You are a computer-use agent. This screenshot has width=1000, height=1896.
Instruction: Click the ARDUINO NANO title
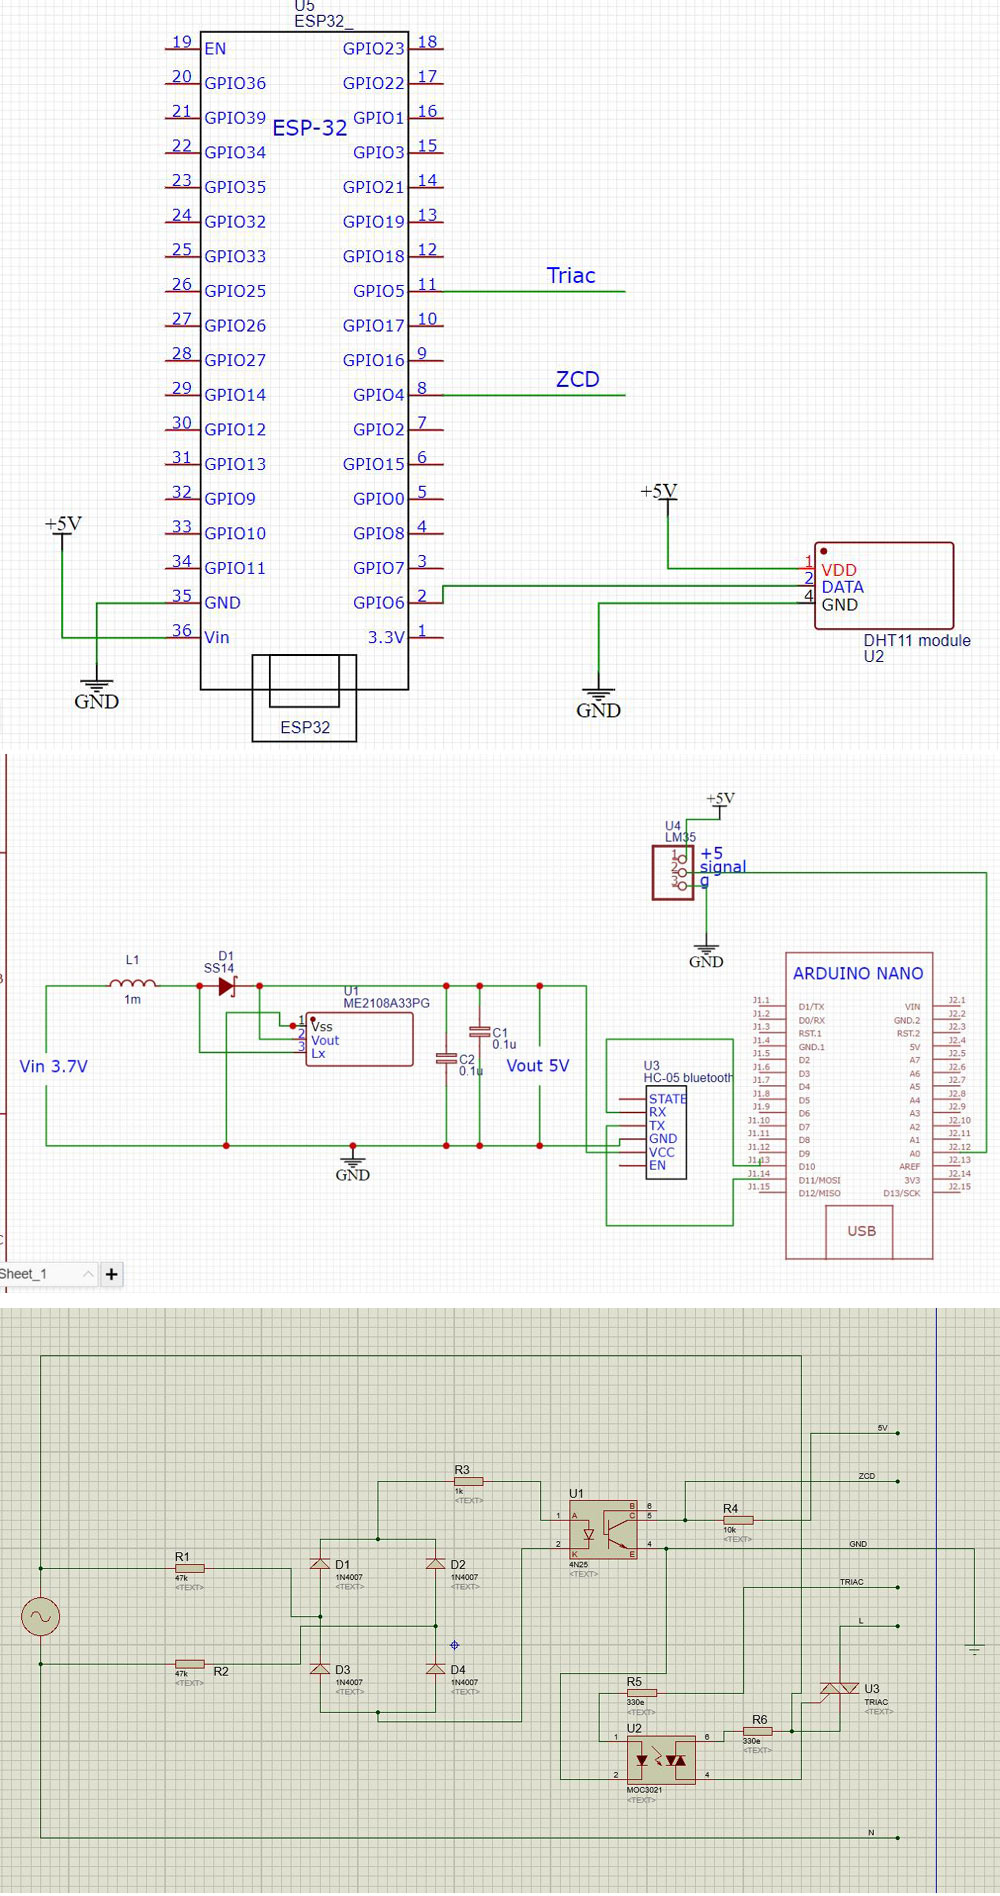(859, 974)
